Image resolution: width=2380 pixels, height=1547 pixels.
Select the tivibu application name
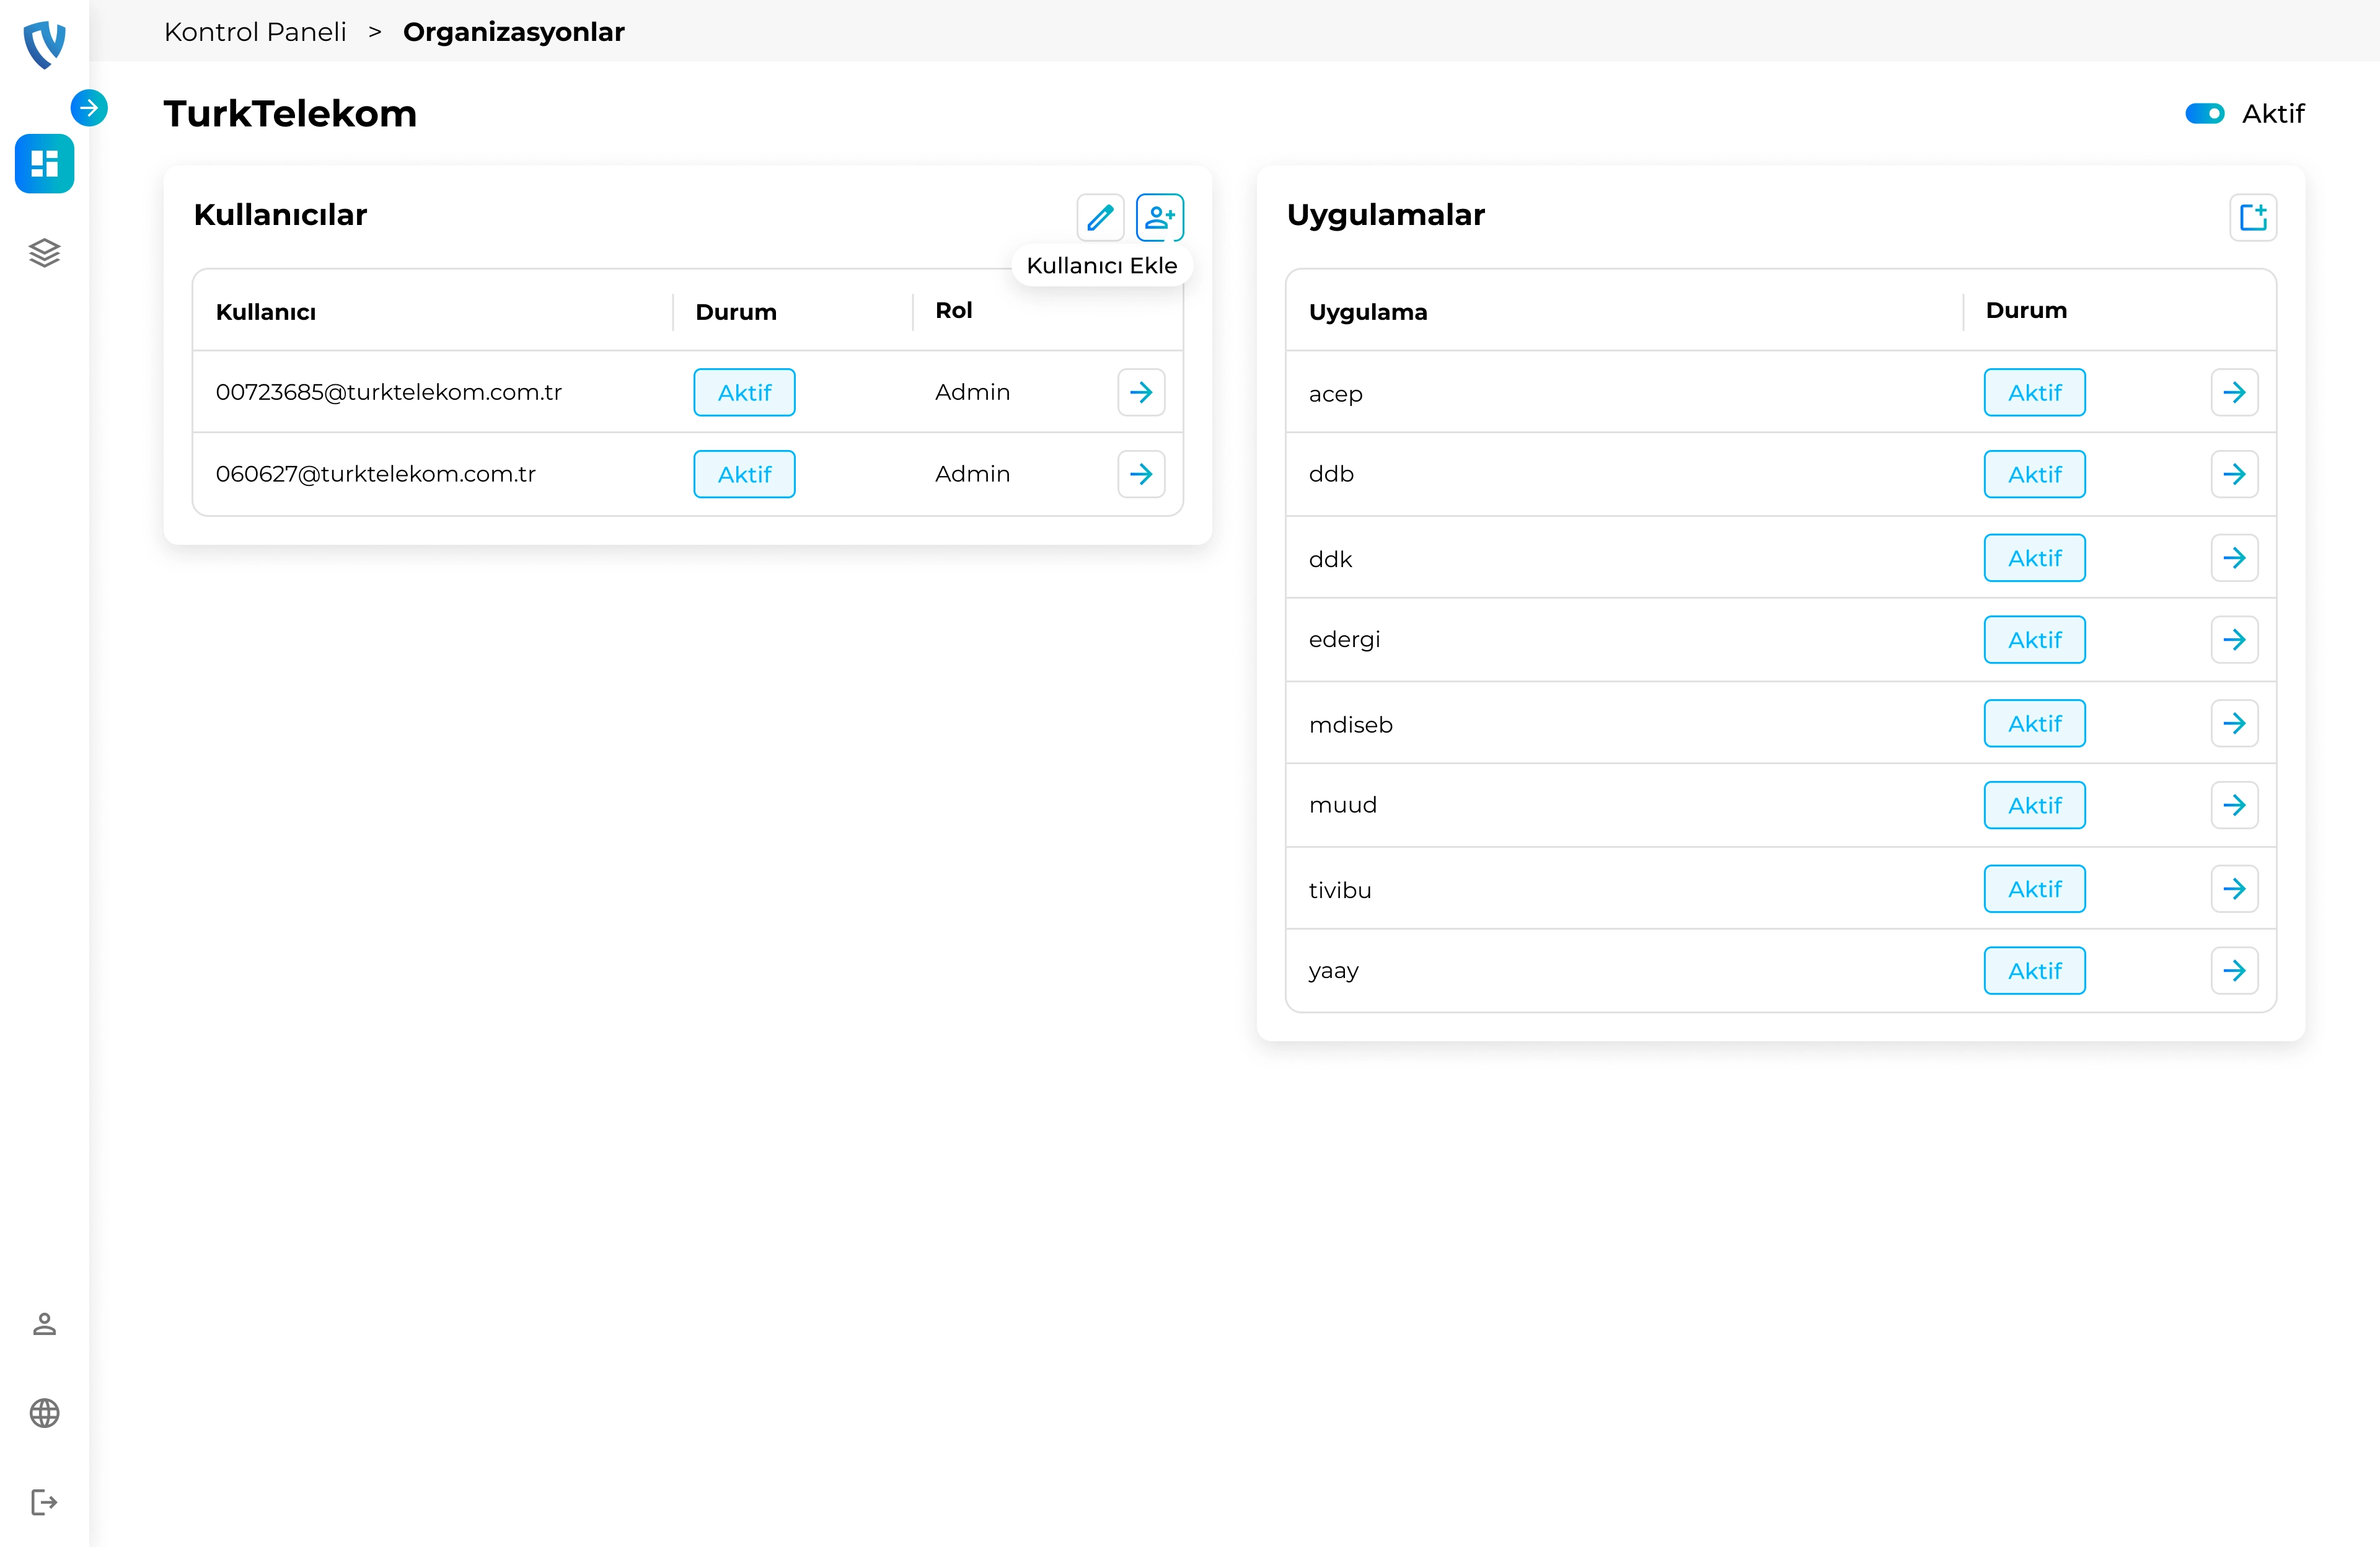(x=1340, y=890)
